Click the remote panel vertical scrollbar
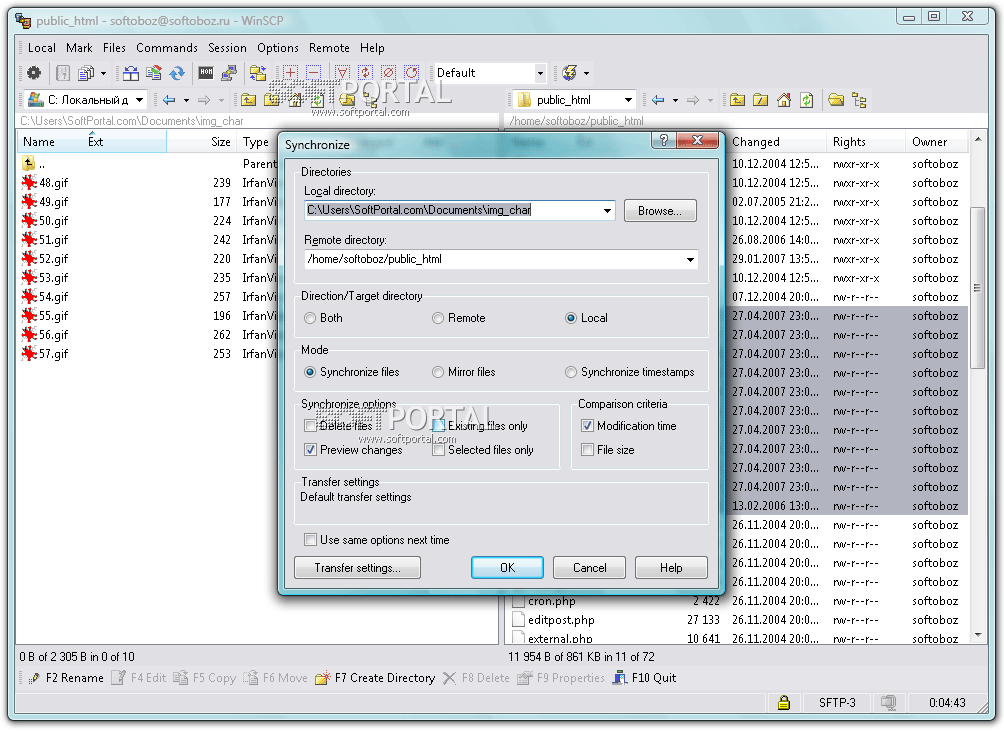The image size is (1004, 732). [978, 288]
